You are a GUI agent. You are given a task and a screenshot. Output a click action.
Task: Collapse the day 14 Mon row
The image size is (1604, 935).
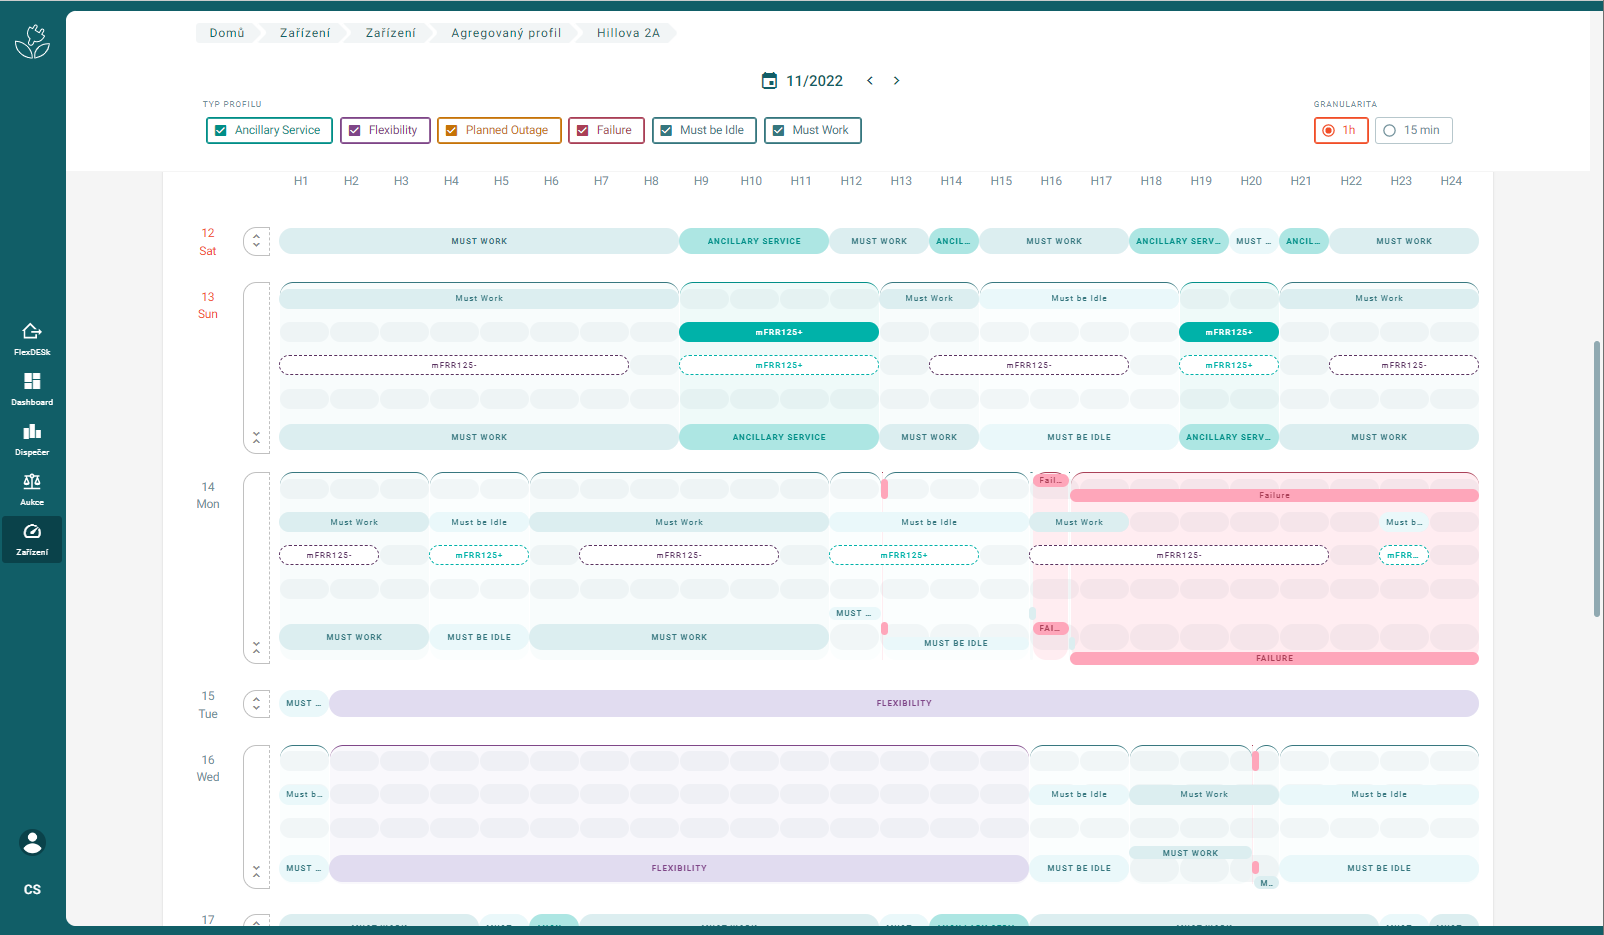(x=257, y=648)
